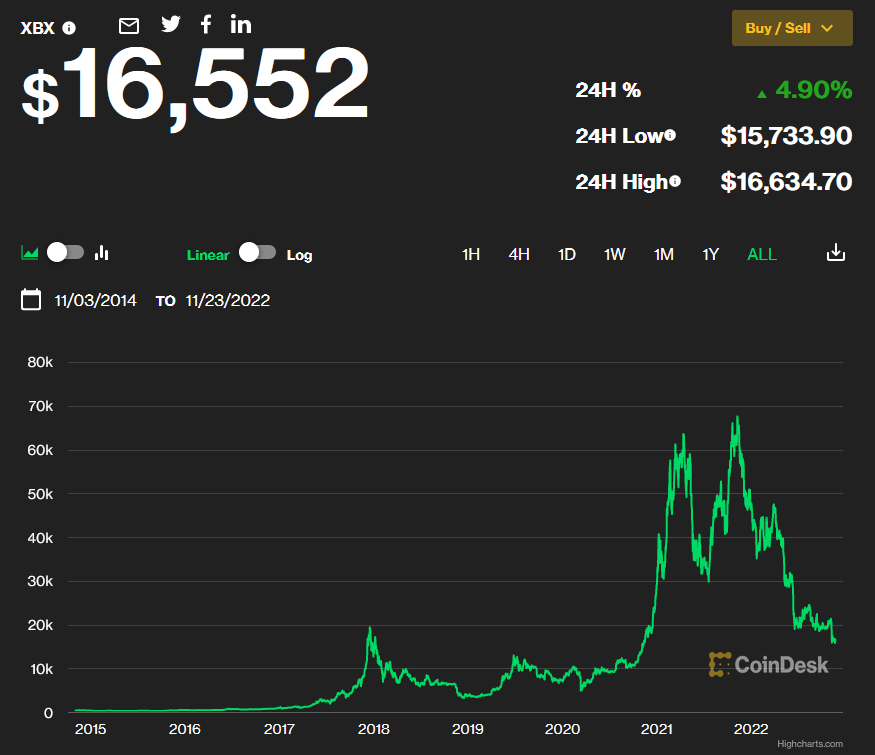Viewport: 875px width, 755px height.
Task: Click the $16,552 price value
Action: (195, 86)
